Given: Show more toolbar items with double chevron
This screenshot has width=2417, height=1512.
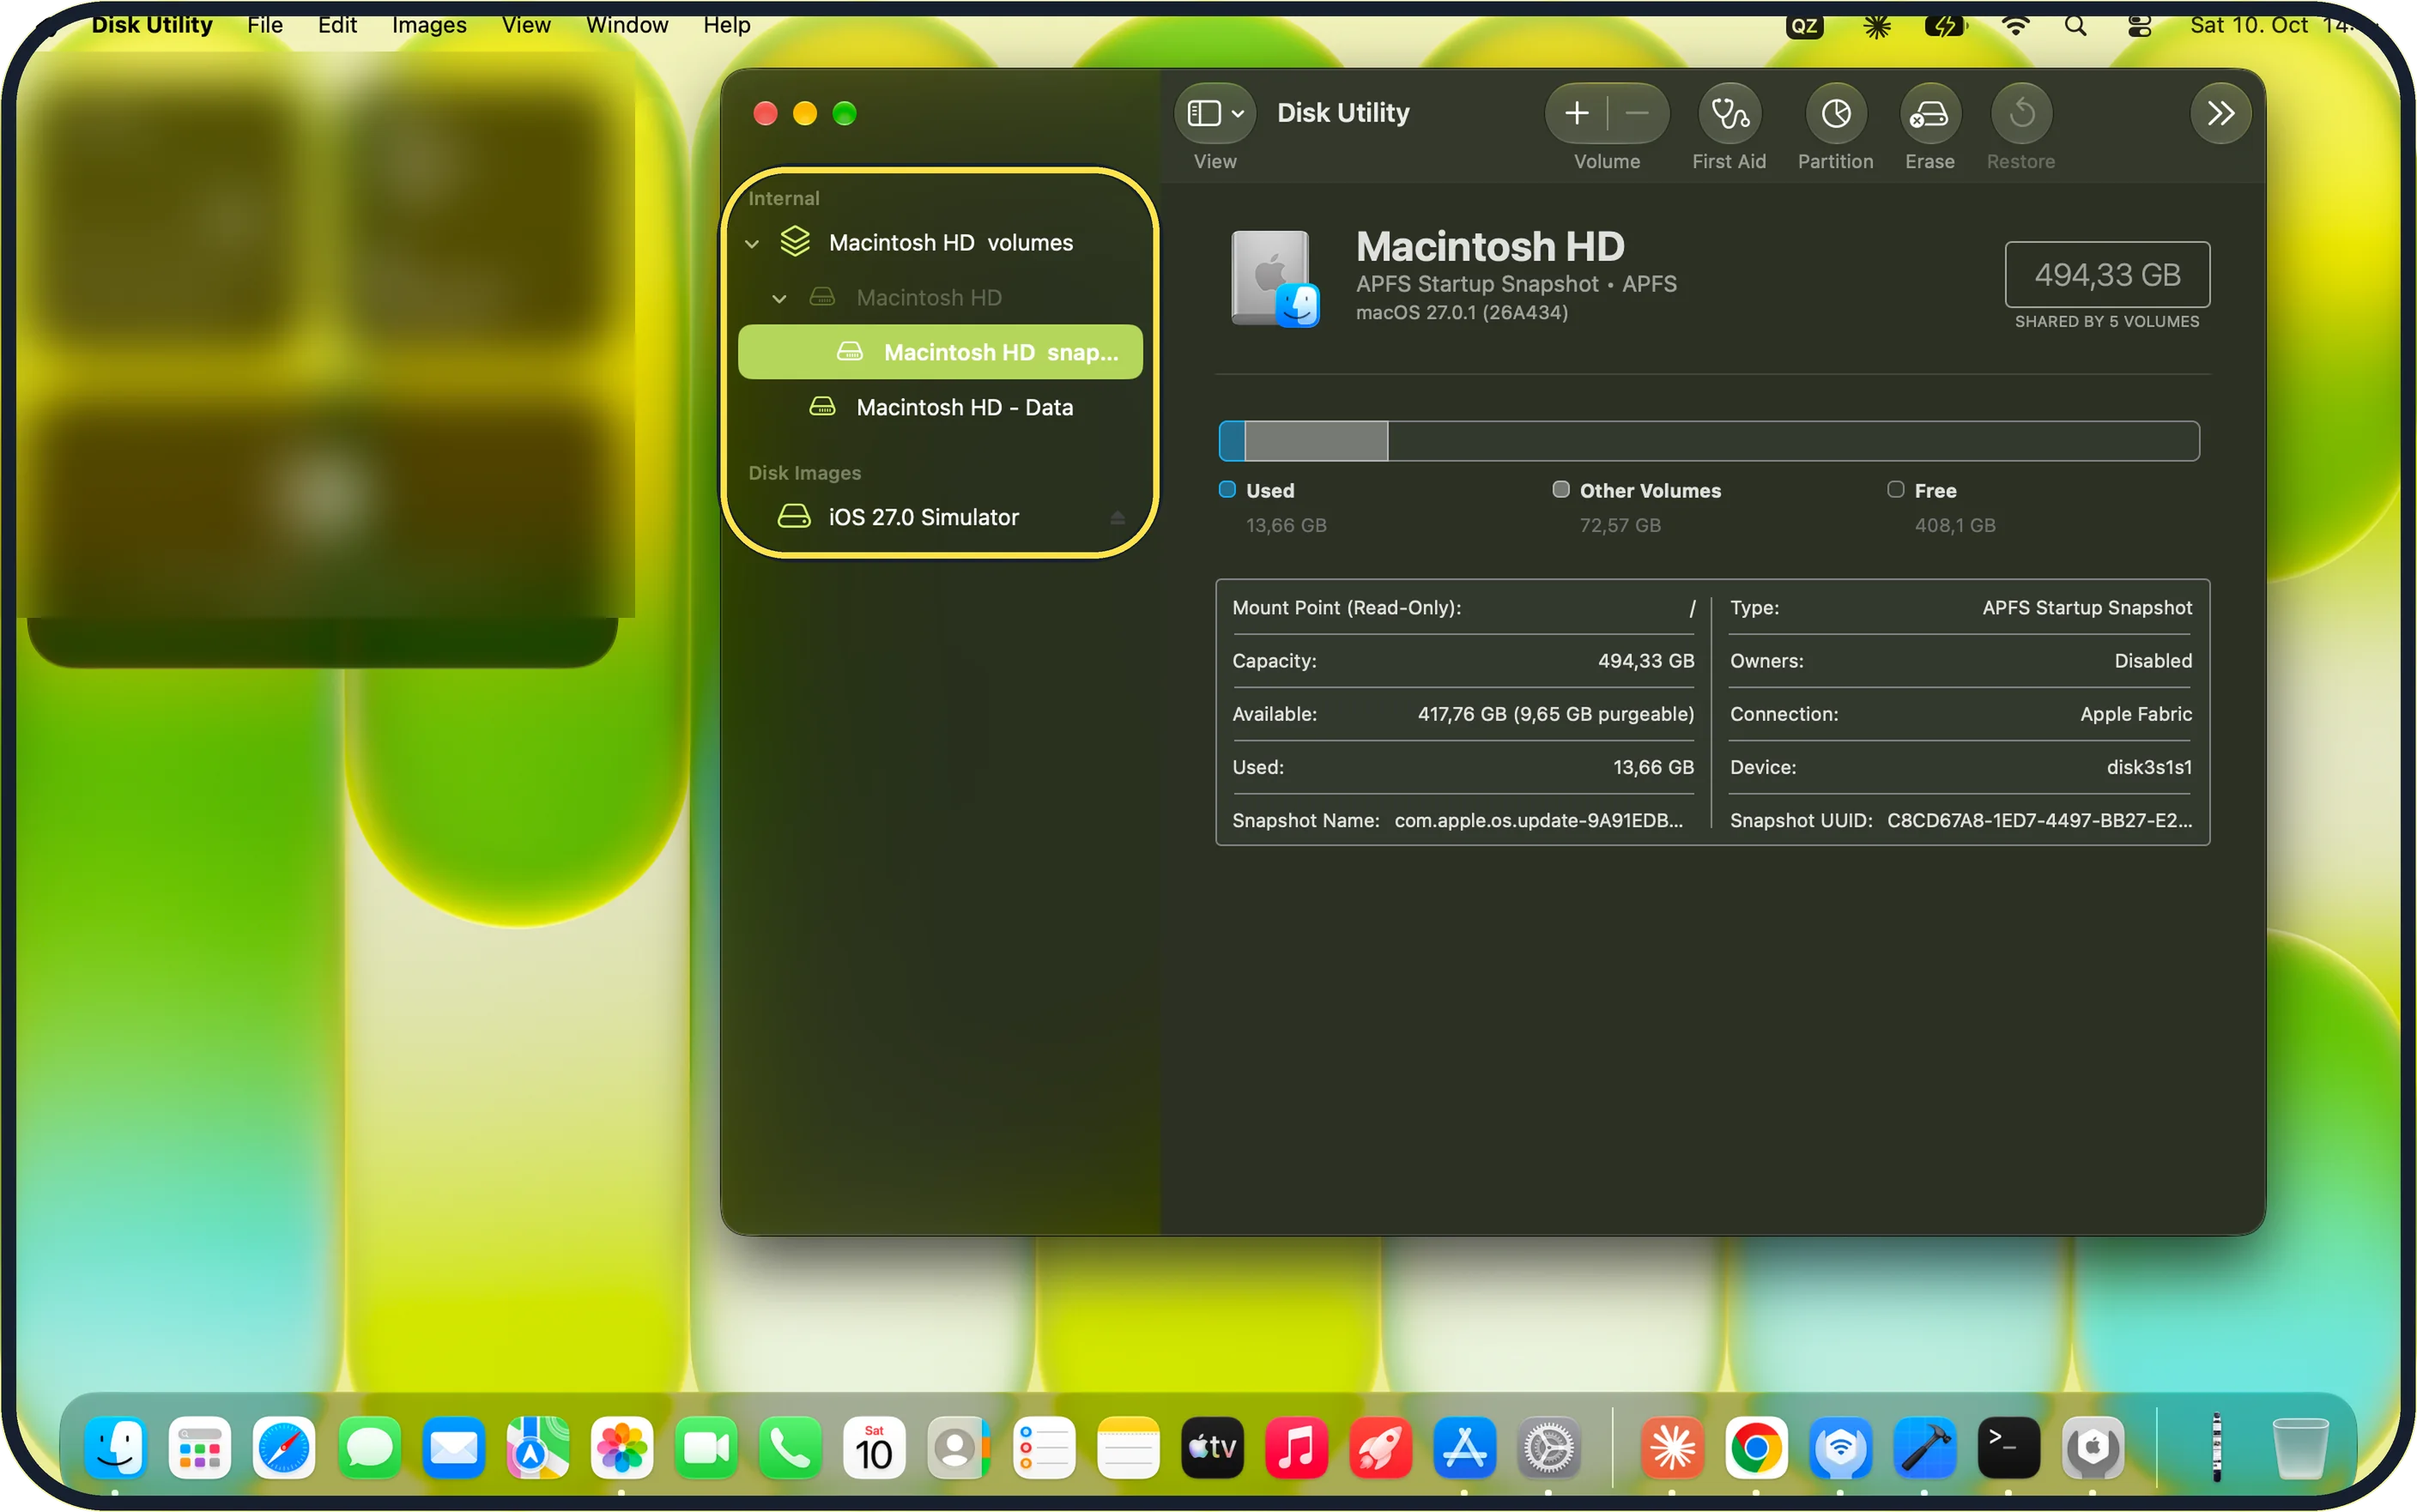Looking at the screenshot, I should coord(2220,113).
